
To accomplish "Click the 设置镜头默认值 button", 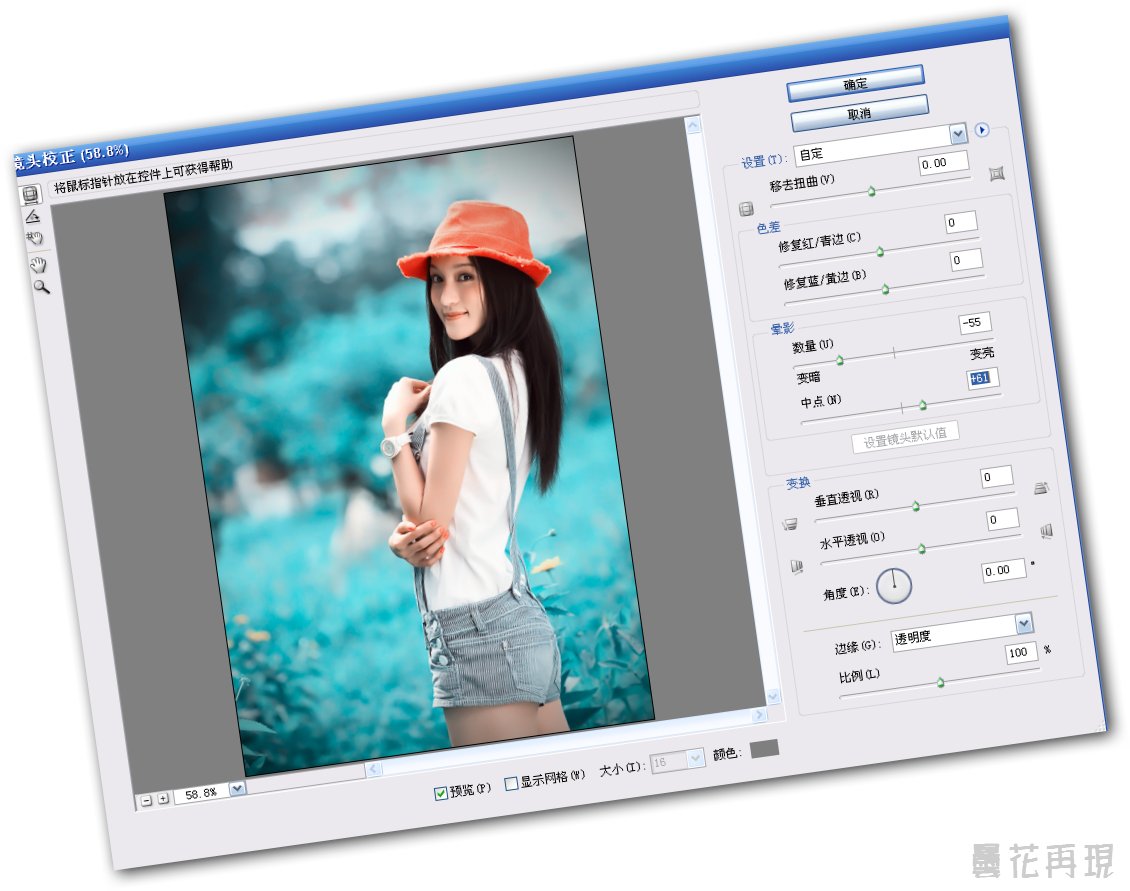I will click(906, 437).
